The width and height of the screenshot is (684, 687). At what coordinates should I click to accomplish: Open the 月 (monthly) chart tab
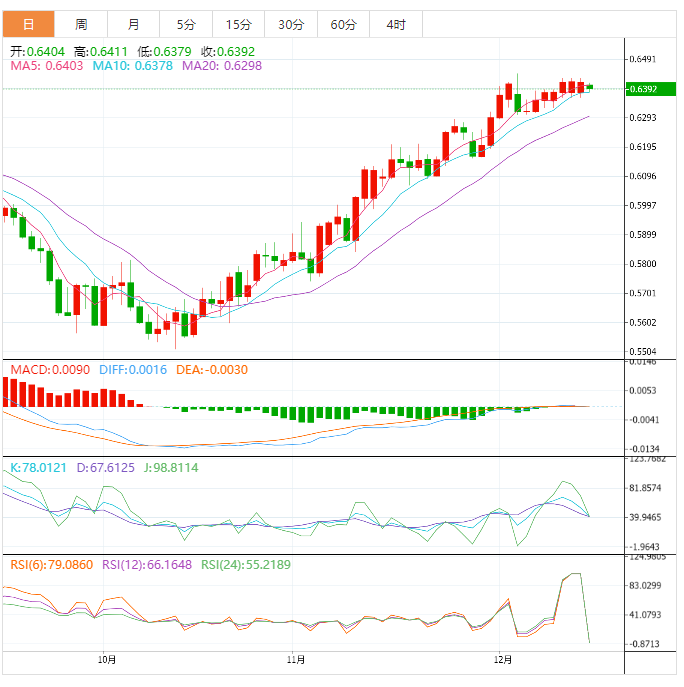tap(134, 24)
